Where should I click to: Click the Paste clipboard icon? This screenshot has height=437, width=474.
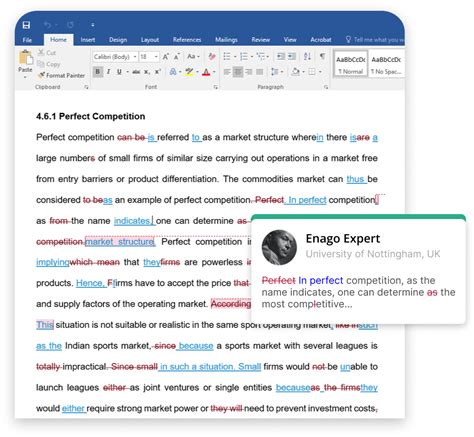(26, 58)
